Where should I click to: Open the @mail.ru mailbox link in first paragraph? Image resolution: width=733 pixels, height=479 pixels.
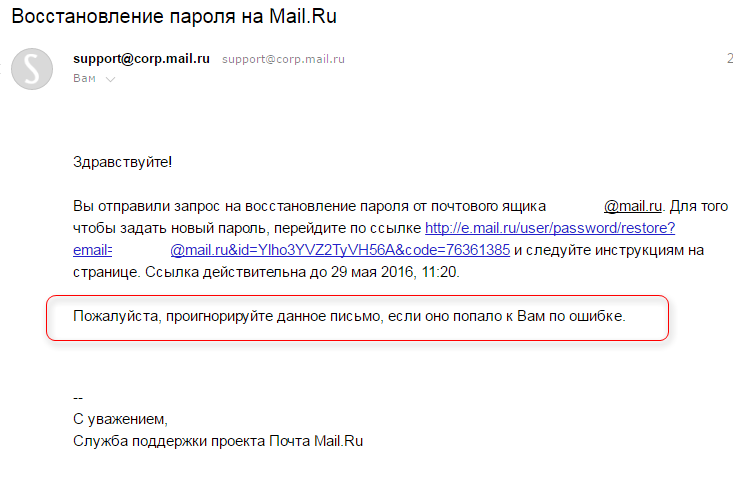633,206
